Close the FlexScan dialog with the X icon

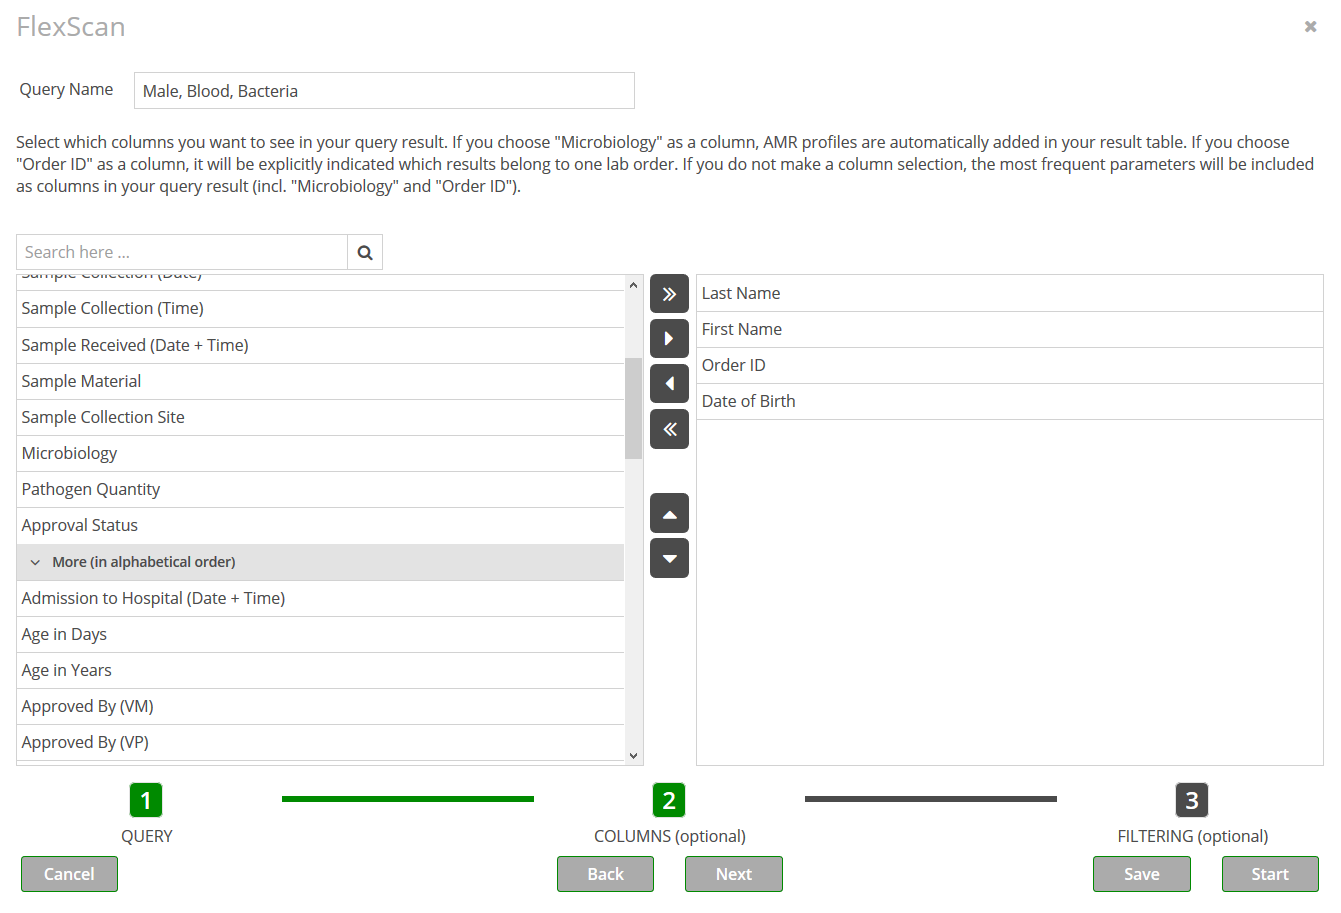(1310, 27)
